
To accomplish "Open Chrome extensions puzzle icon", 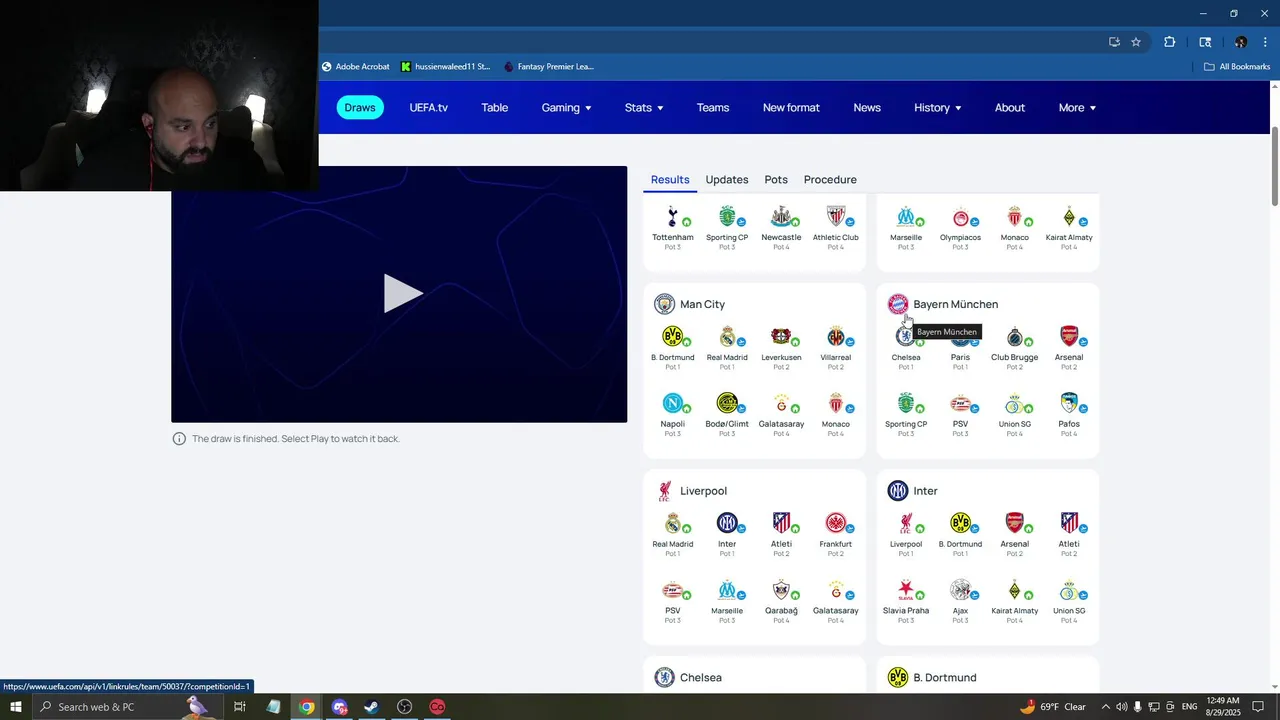I will click(x=1169, y=42).
